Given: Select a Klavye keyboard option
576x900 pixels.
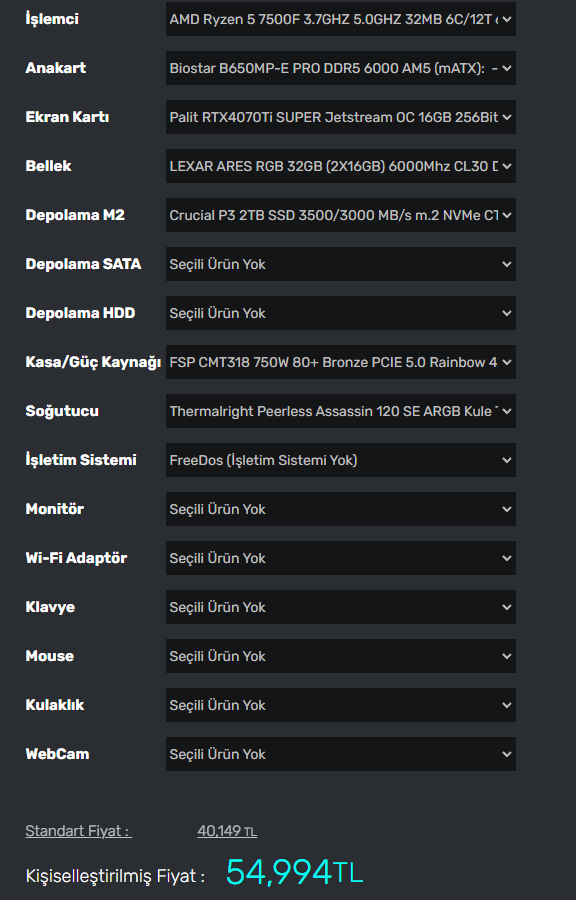Looking at the screenshot, I should tap(341, 607).
